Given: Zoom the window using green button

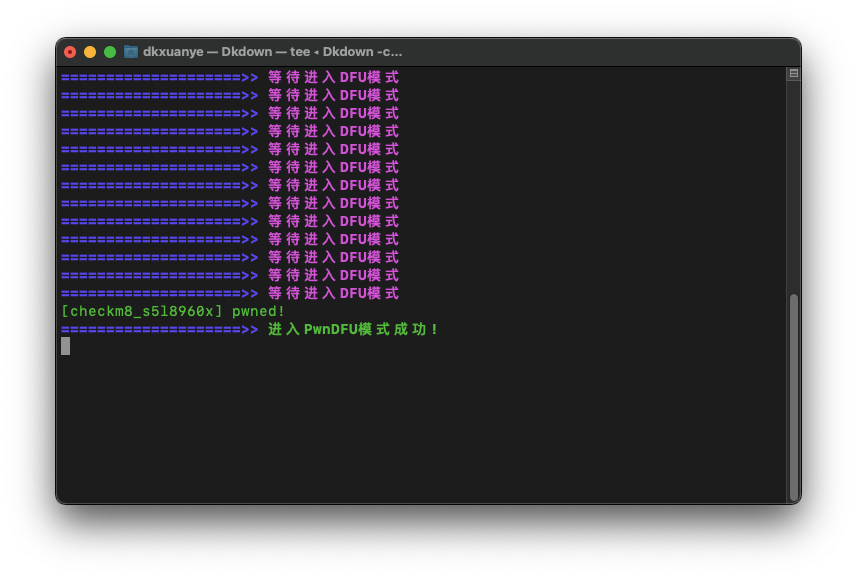Looking at the screenshot, I should click(x=110, y=52).
